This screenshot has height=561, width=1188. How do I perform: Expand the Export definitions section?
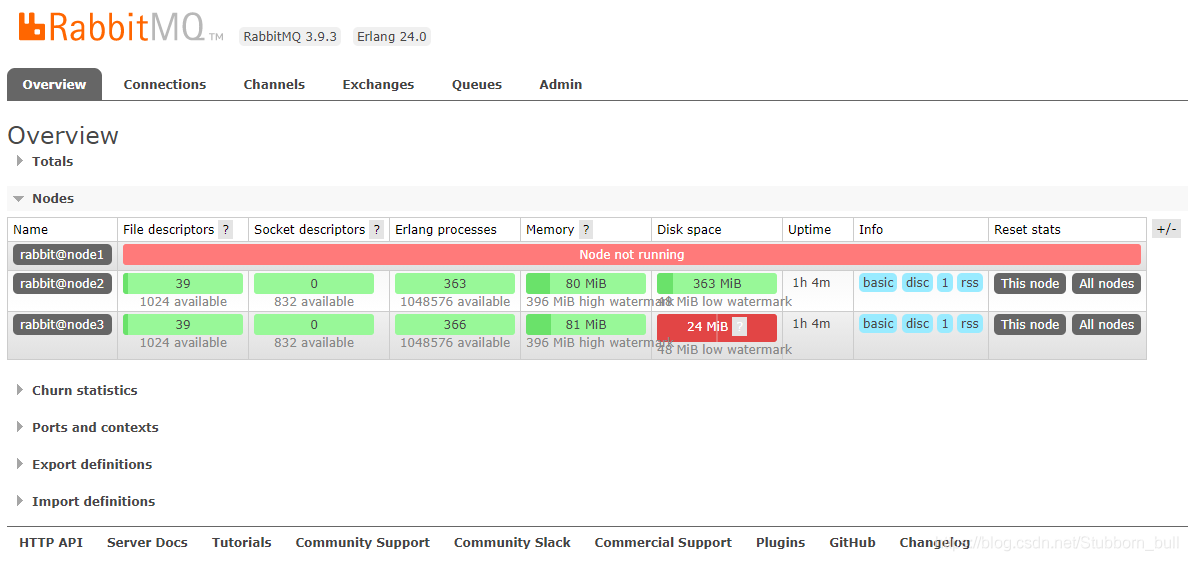[x=91, y=464]
